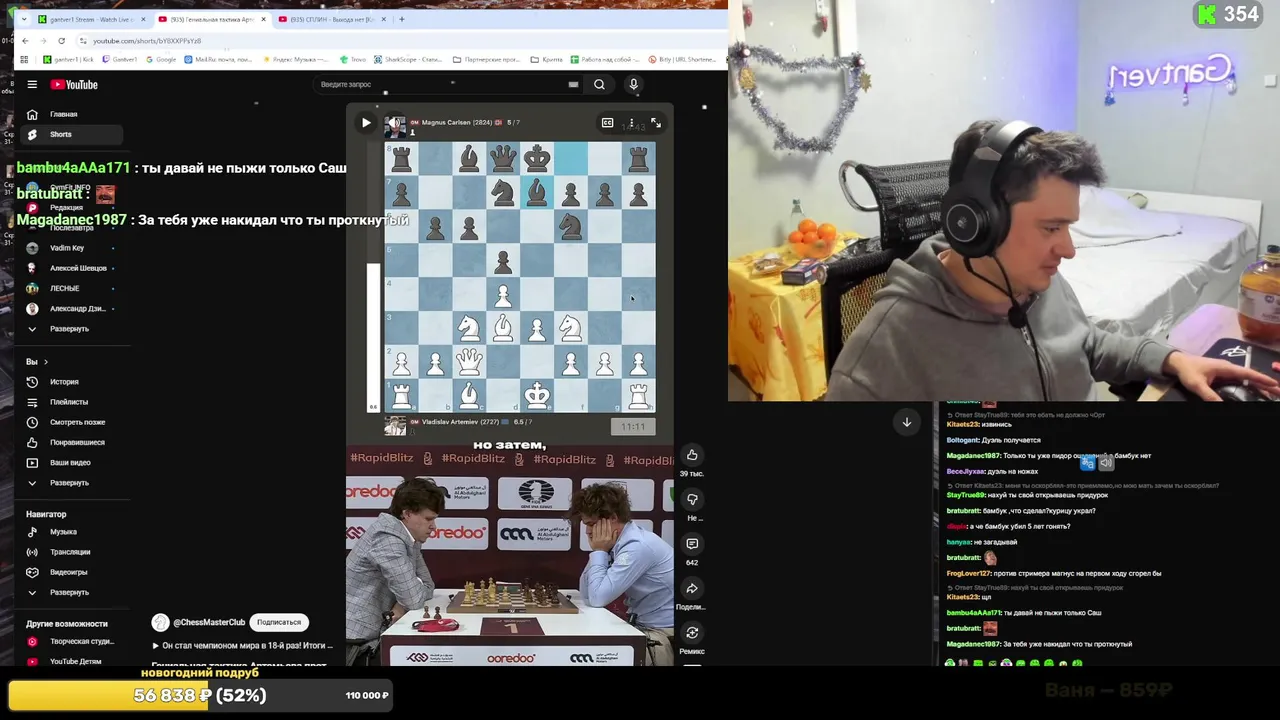Open the gantver1 | Kick bookmark

click(x=68, y=60)
